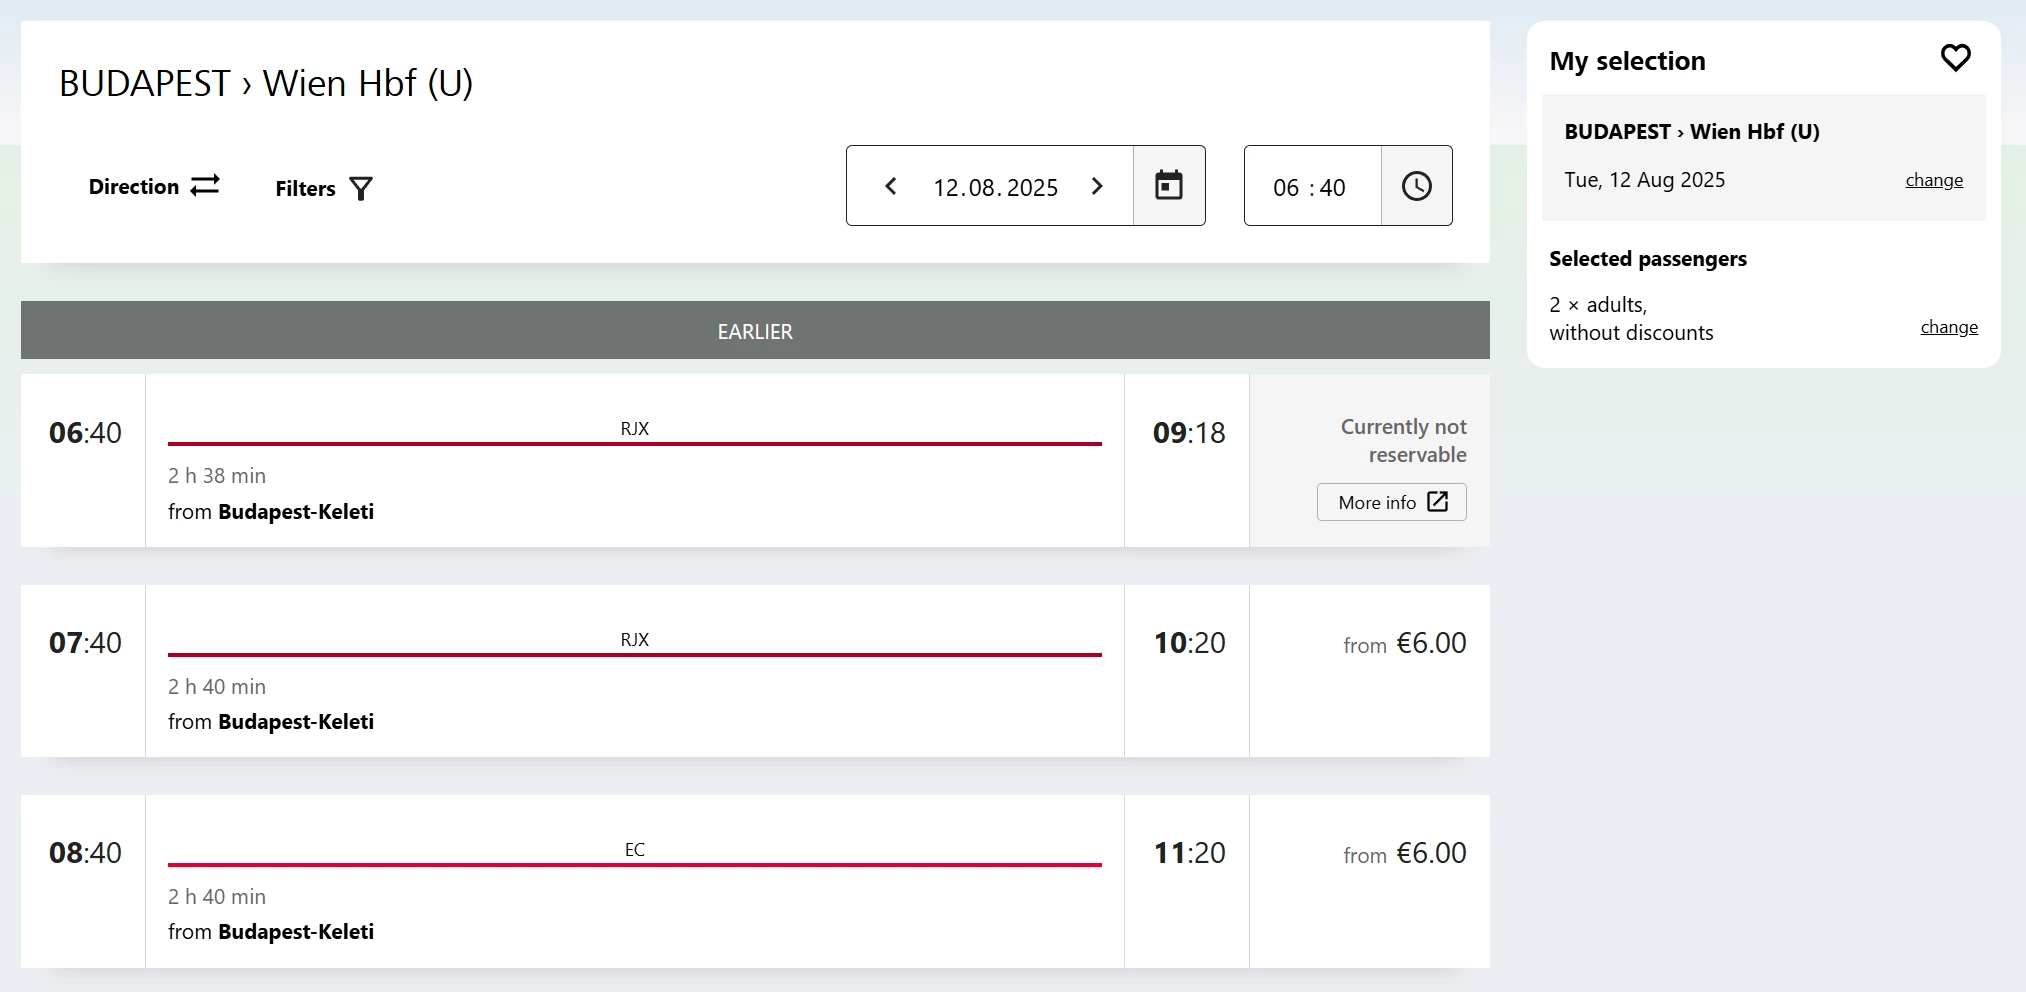The image size is (2026, 992).
Task: Open the calendar date picker icon
Action: [x=1168, y=186]
